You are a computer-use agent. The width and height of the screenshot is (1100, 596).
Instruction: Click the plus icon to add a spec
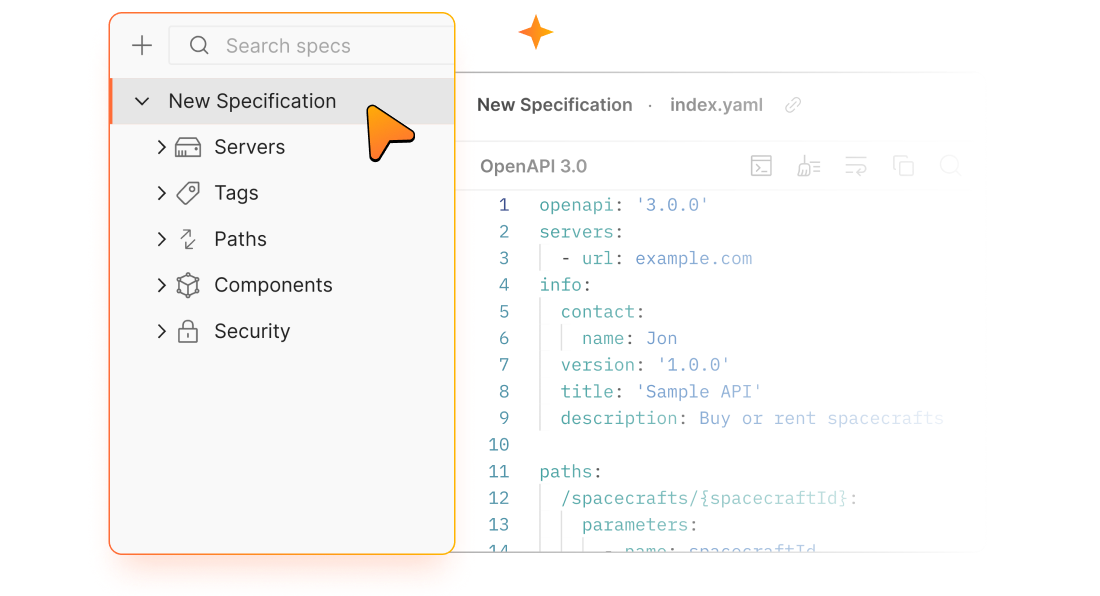(142, 46)
